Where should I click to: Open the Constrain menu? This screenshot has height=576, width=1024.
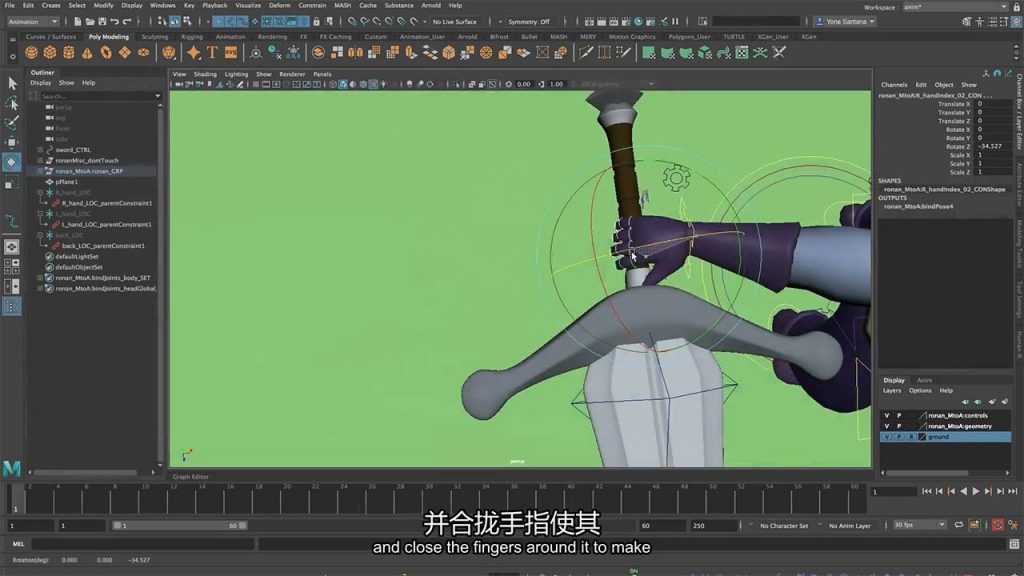coord(312,5)
